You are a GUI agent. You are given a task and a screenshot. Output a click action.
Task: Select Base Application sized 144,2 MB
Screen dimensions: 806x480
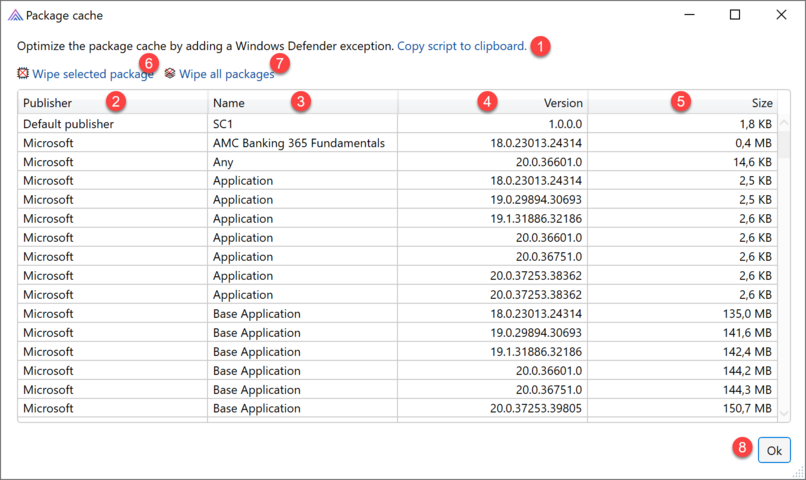pyautogui.click(x=397, y=371)
